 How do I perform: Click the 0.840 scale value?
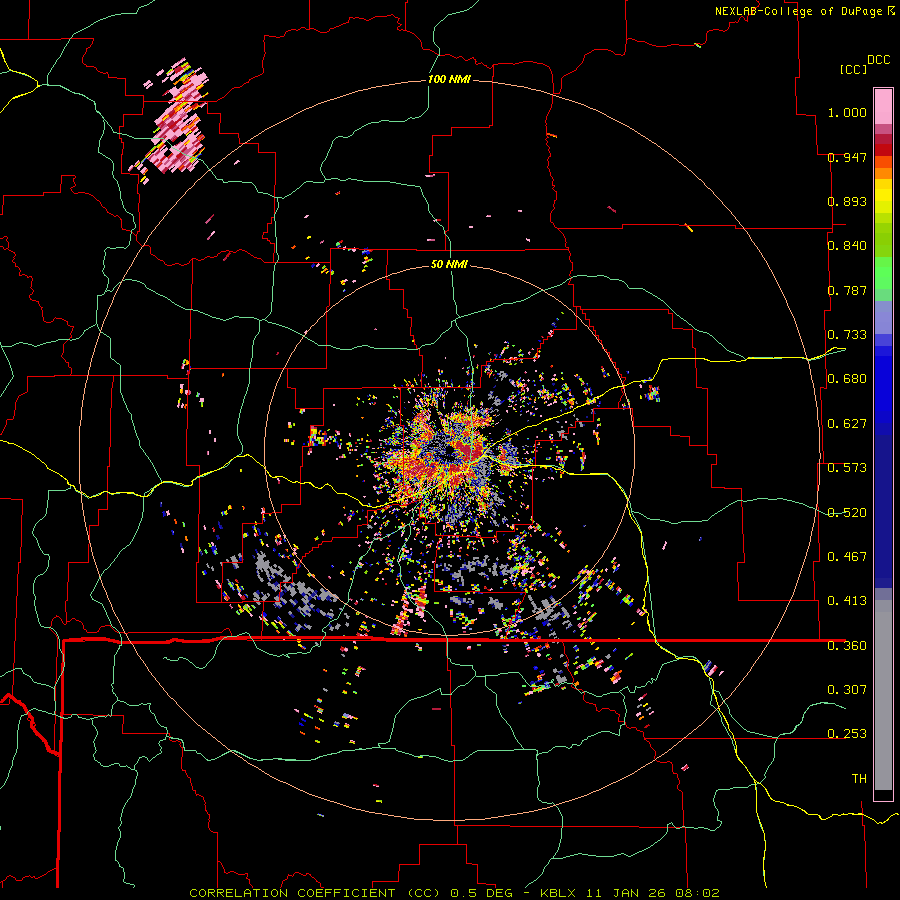click(x=847, y=246)
